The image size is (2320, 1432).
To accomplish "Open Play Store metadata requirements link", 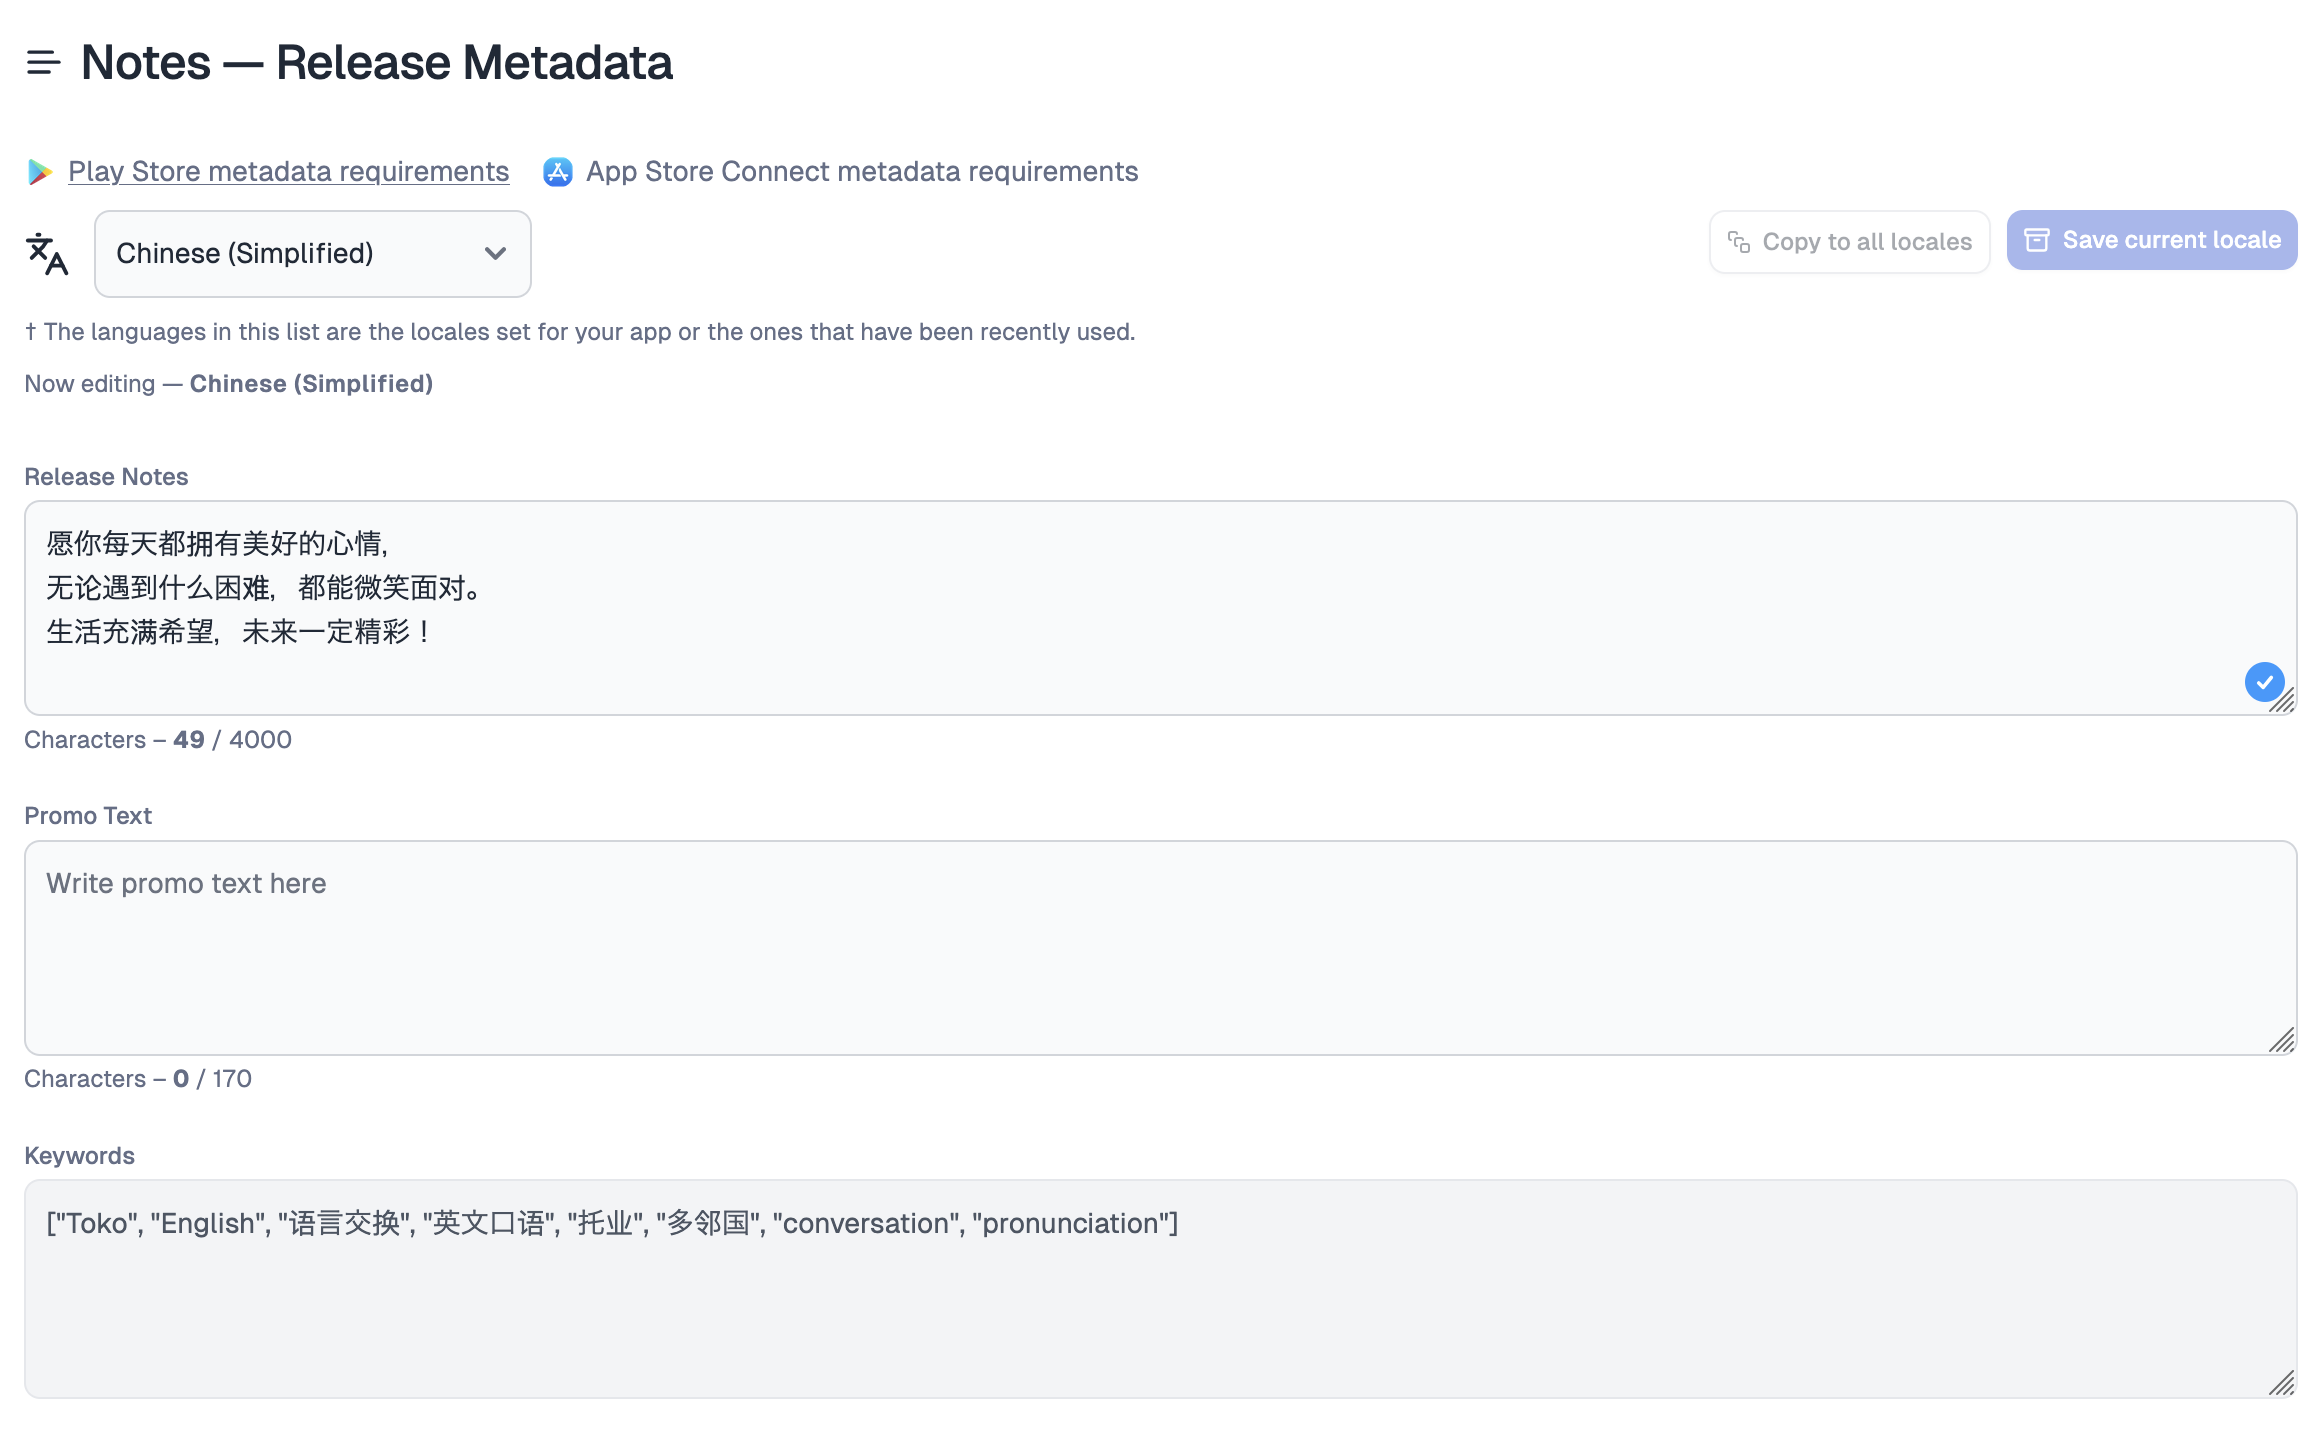I will (x=288, y=172).
